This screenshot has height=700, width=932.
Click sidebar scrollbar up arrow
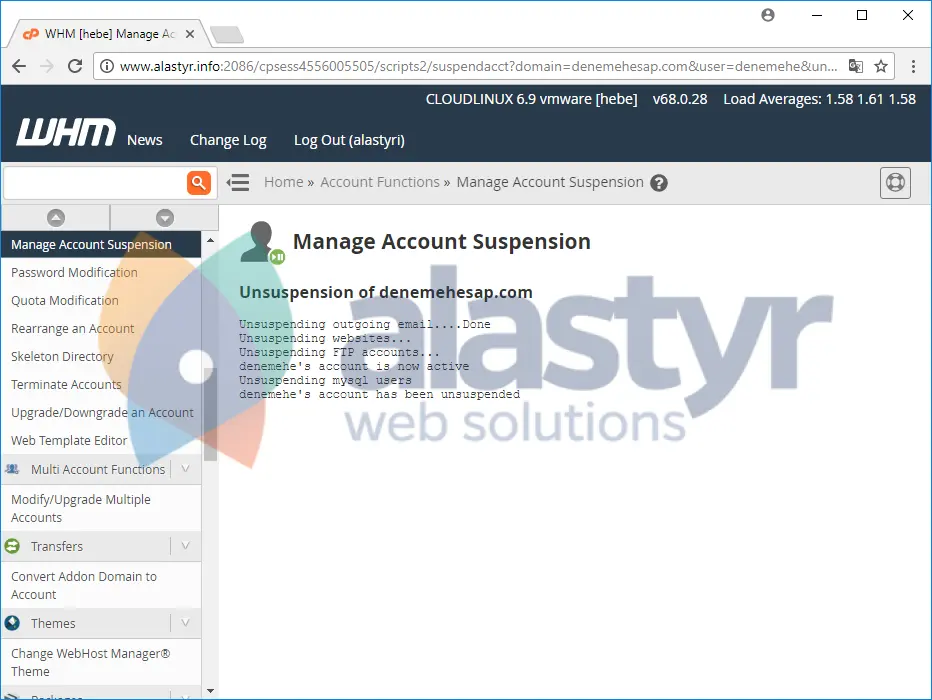click(x=210, y=240)
